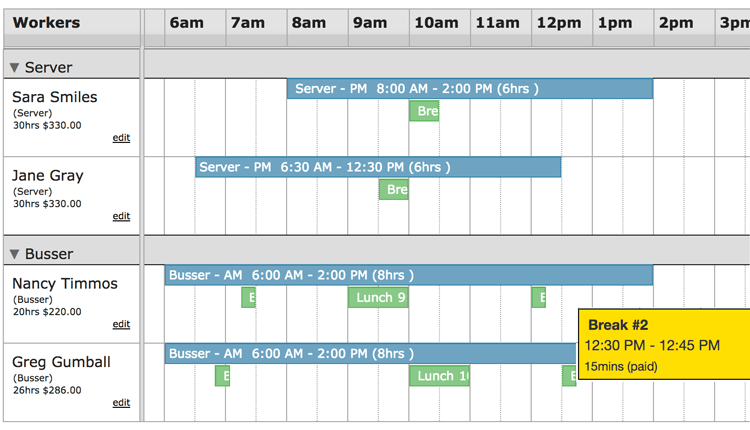This screenshot has width=750, height=430.
Task: Collapse the Busser group triangle
Action: (14, 254)
